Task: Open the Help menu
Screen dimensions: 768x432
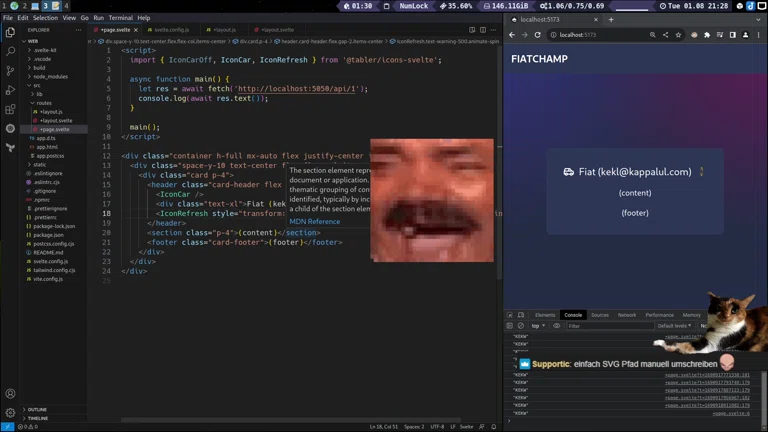Action: click(x=144, y=18)
